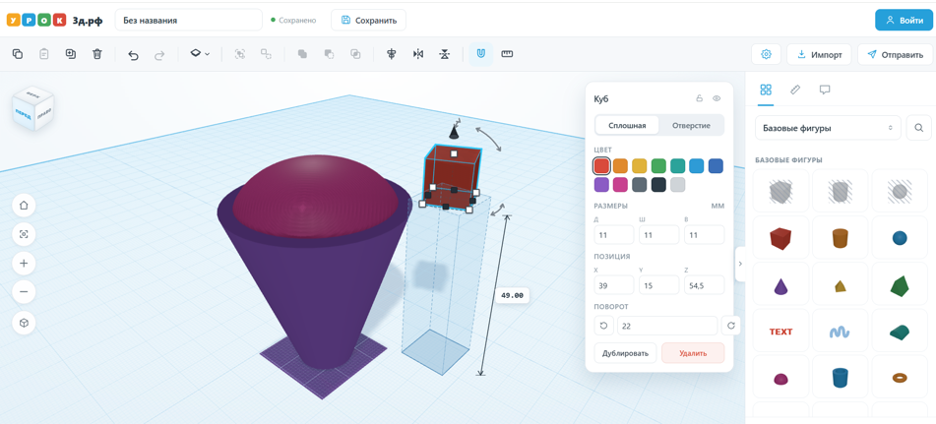This screenshot has height=424, width=936.
Task: Click the Отправить button
Action: click(895, 54)
